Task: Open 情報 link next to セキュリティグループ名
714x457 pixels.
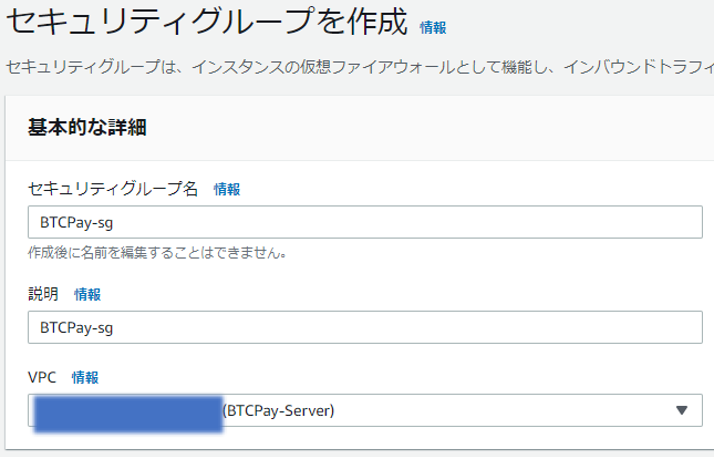Action: (227, 189)
